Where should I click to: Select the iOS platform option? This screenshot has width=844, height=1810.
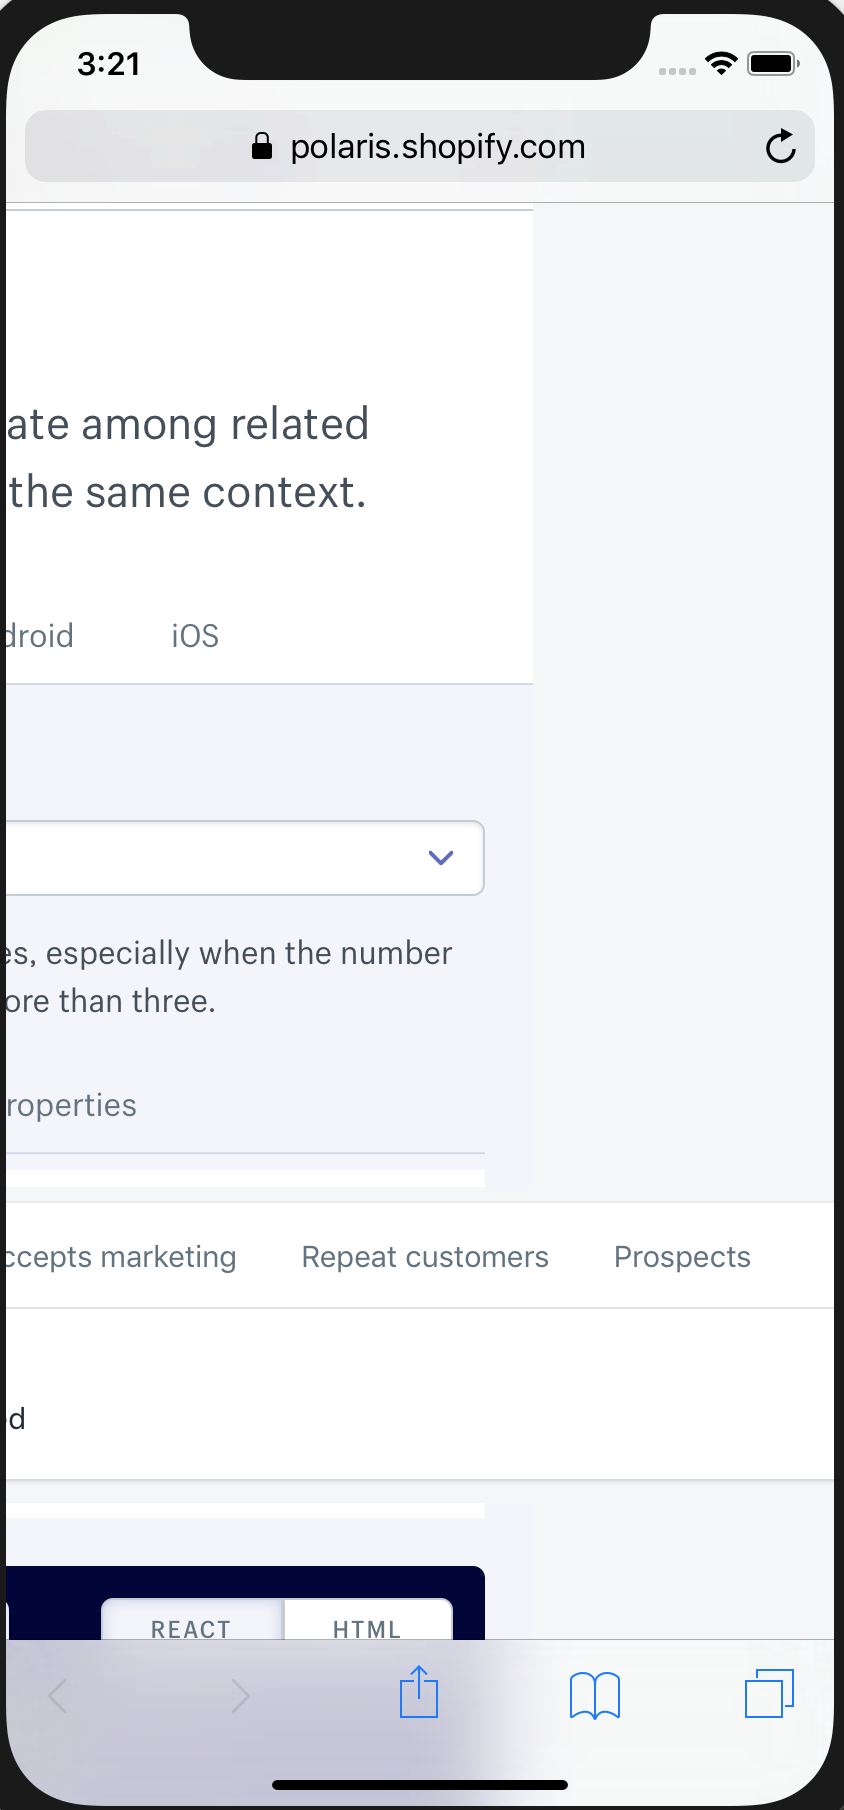pyautogui.click(x=194, y=636)
